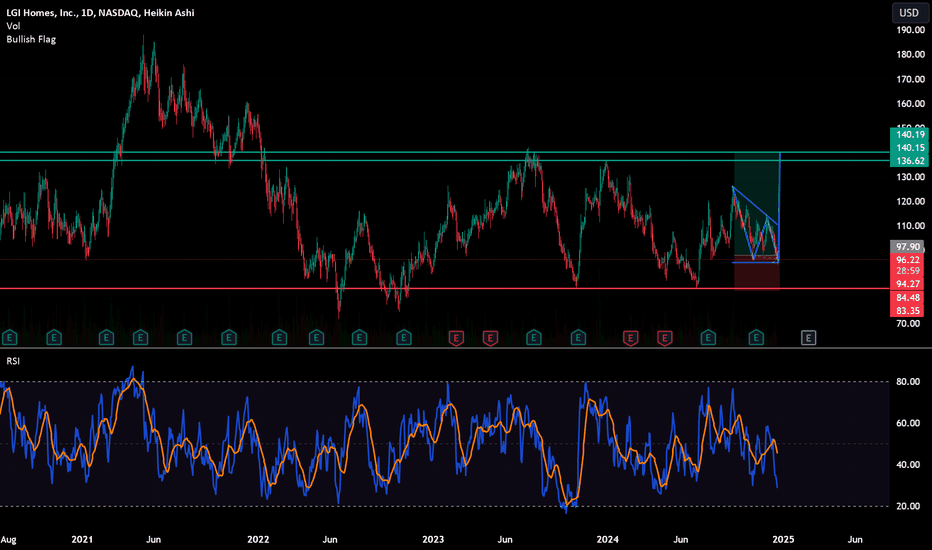Click the 83.35 red price label
Image resolution: width=932 pixels, height=550 pixels.
click(908, 311)
